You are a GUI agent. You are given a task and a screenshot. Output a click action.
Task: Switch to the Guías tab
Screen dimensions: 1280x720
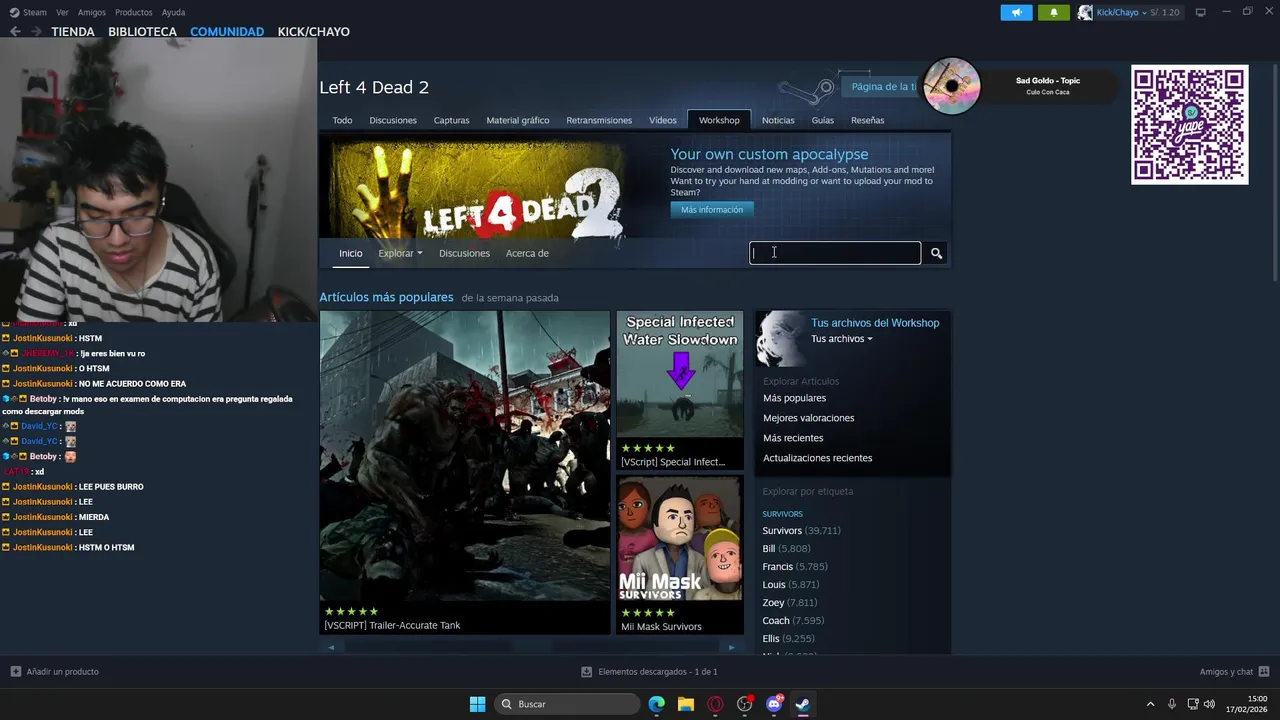(x=823, y=120)
